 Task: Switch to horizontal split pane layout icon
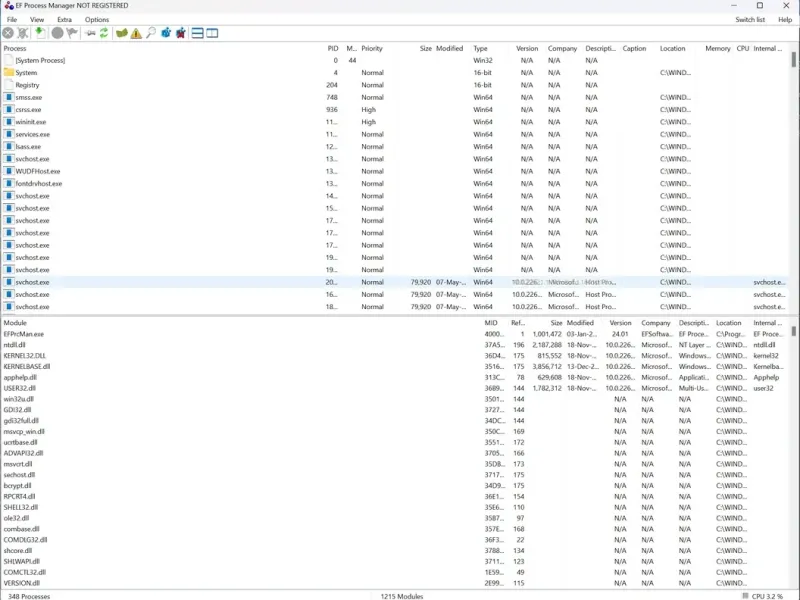click(197, 33)
